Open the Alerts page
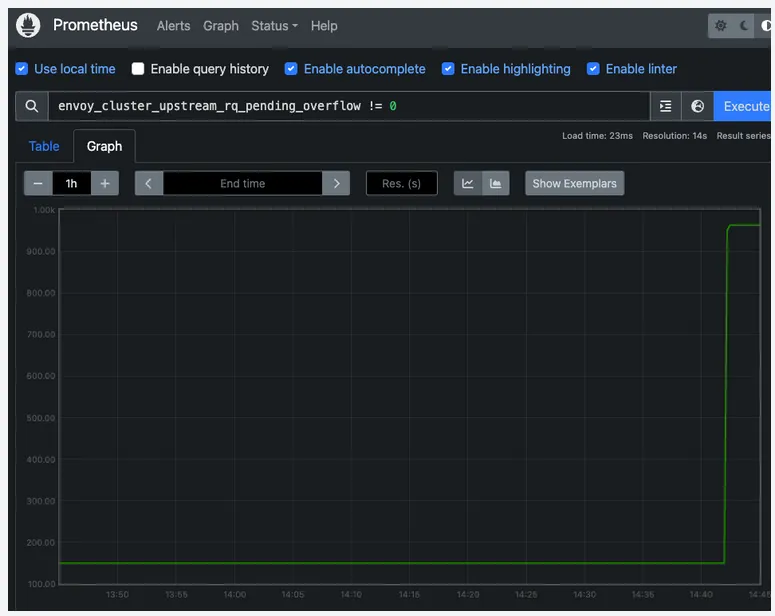Image resolution: width=775 pixels, height=616 pixels. point(173,26)
